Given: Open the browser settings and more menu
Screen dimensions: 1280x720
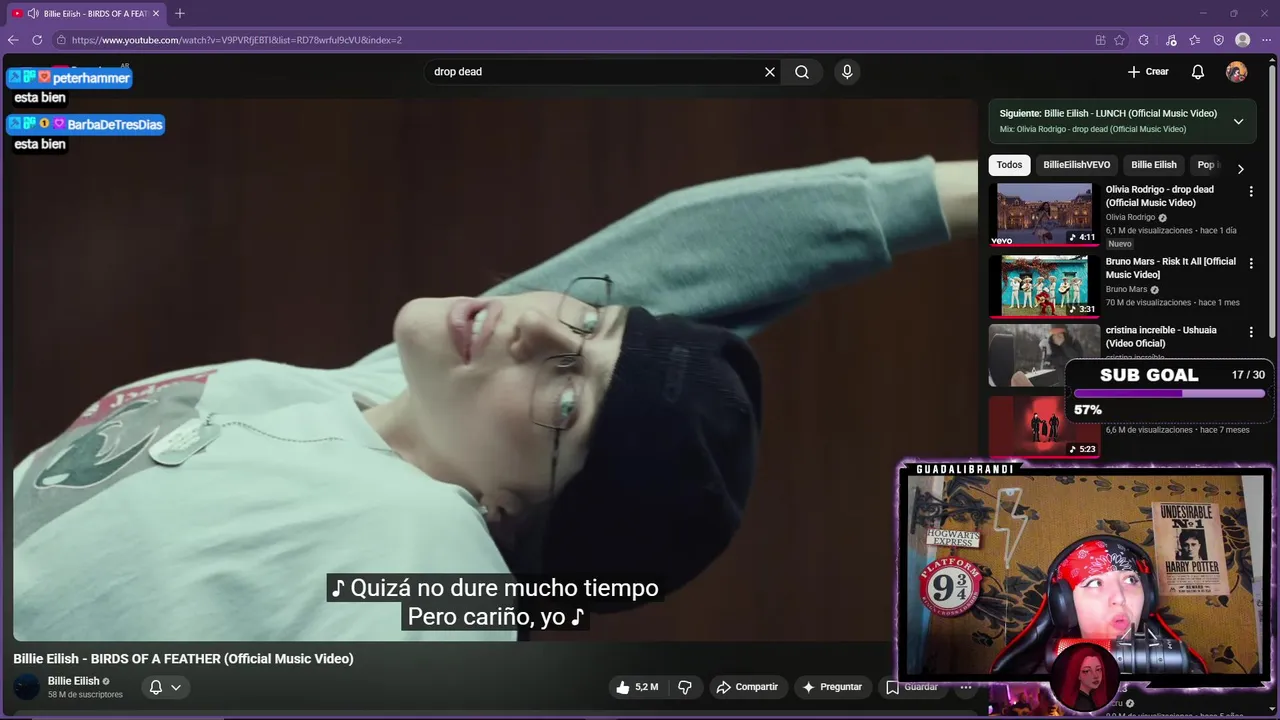Looking at the screenshot, I should click(1267, 40).
